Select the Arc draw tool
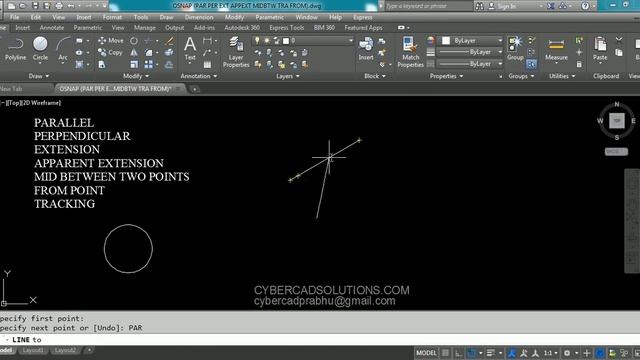The width and height of the screenshot is (640, 360). [x=62, y=49]
